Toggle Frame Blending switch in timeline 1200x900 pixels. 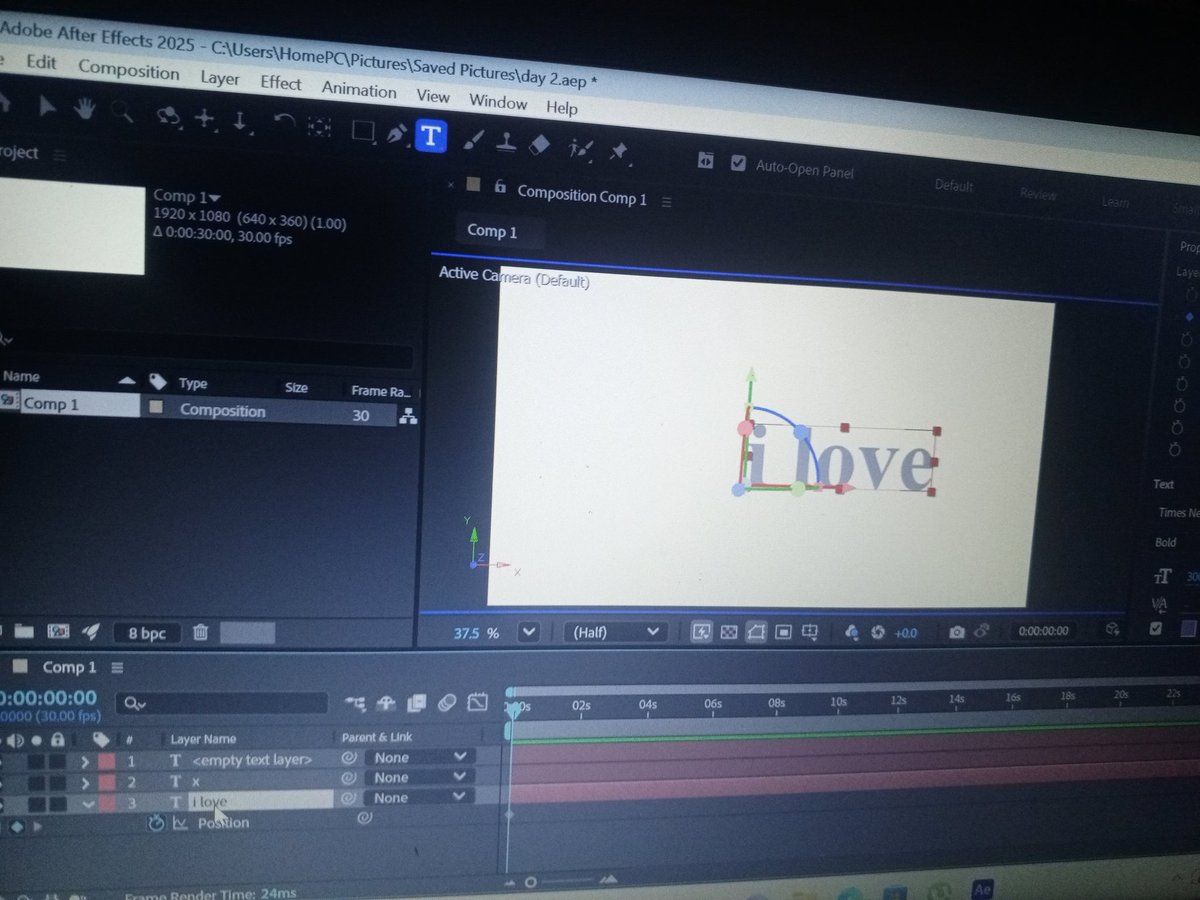click(x=417, y=703)
